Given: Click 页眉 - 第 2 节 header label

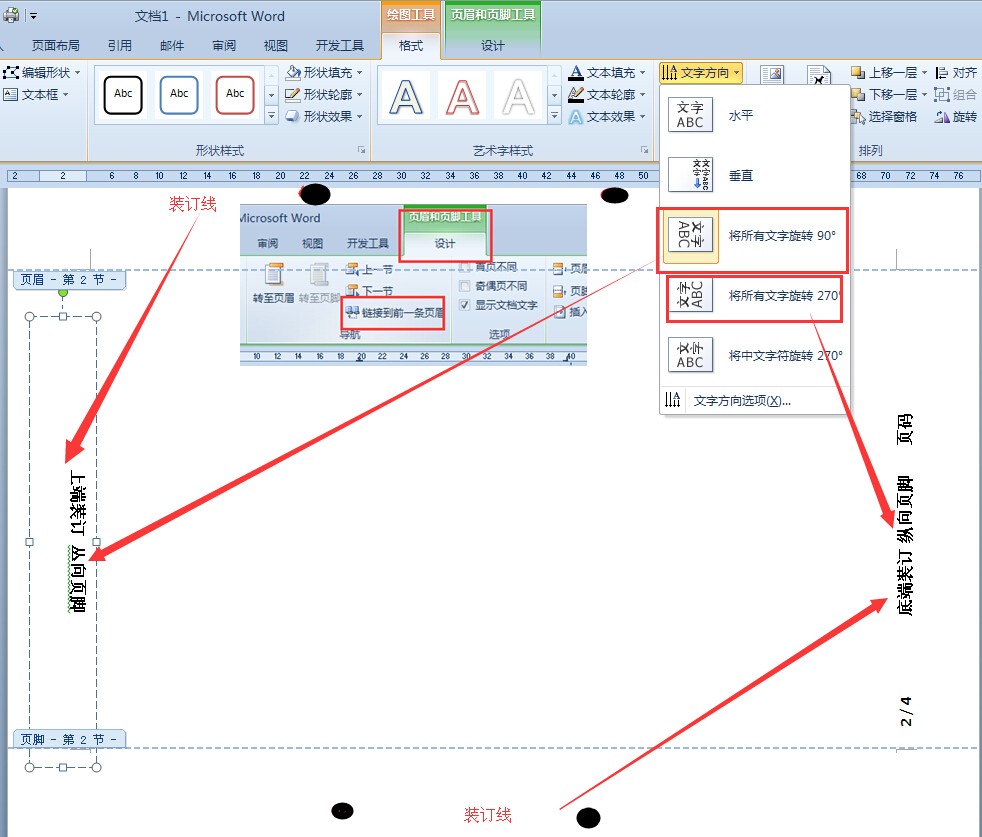Looking at the screenshot, I should point(69,279).
